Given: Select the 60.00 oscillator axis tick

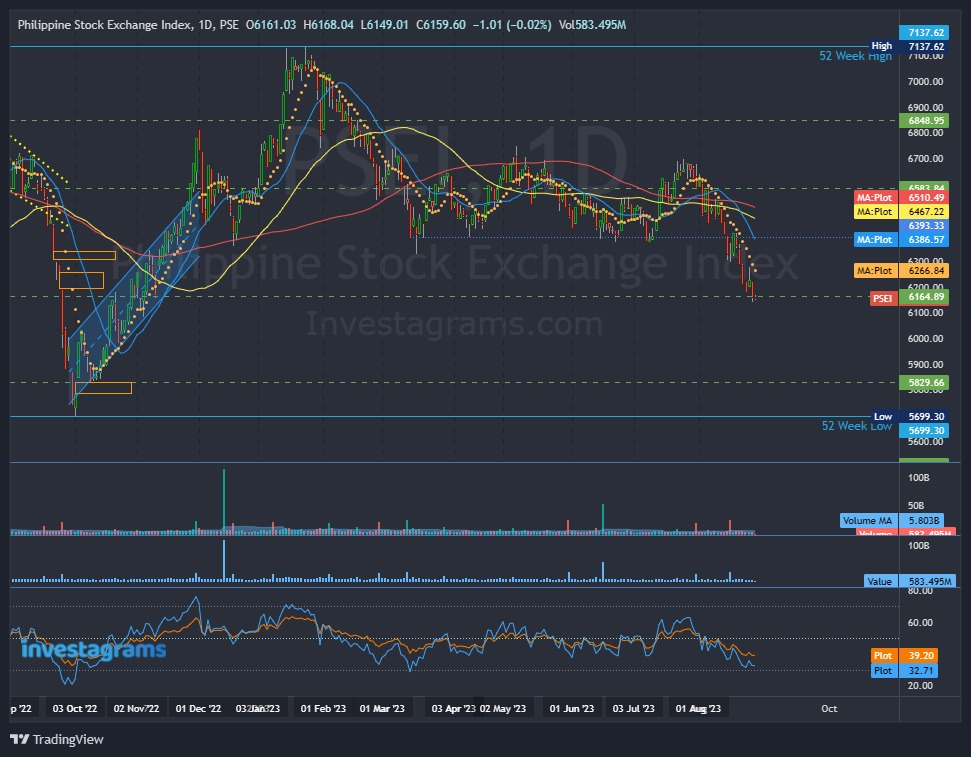Looking at the screenshot, I should (920, 623).
